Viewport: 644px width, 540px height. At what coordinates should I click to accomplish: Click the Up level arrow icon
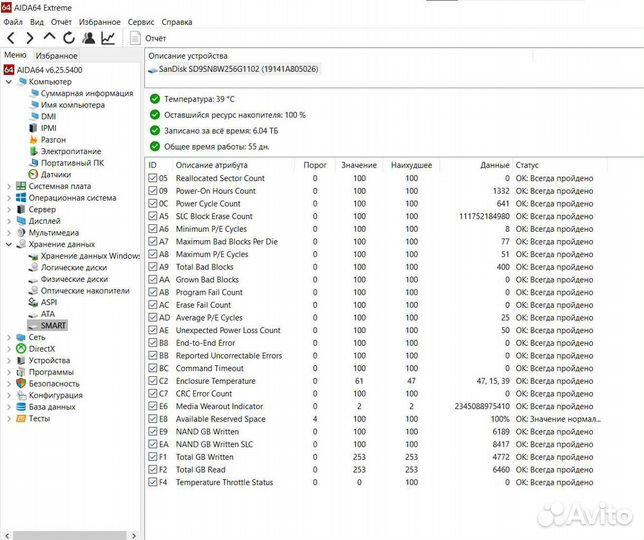click(x=50, y=38)
